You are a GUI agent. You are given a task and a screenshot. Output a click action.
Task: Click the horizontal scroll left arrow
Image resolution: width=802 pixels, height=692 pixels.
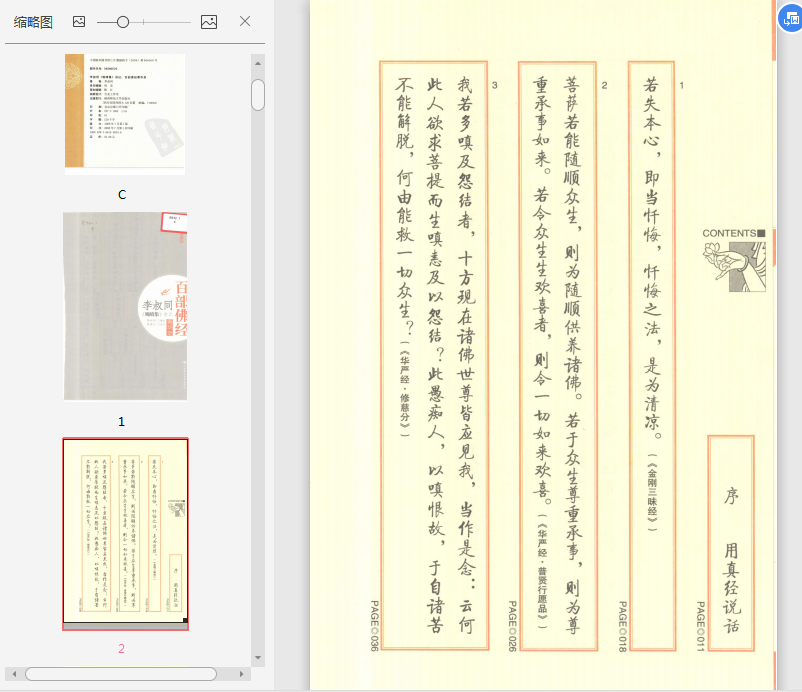point(14,674)
